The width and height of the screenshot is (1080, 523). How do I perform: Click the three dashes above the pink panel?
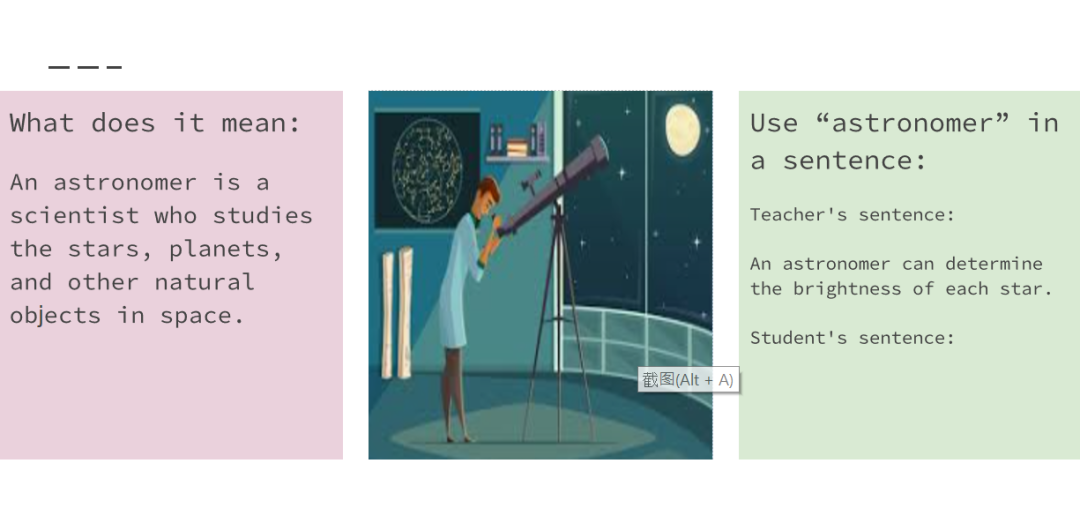click(x=85, y=68)
